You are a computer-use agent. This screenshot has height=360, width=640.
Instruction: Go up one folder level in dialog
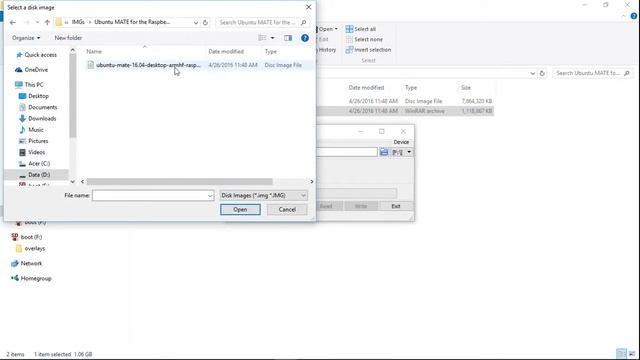tap(47, 22)
